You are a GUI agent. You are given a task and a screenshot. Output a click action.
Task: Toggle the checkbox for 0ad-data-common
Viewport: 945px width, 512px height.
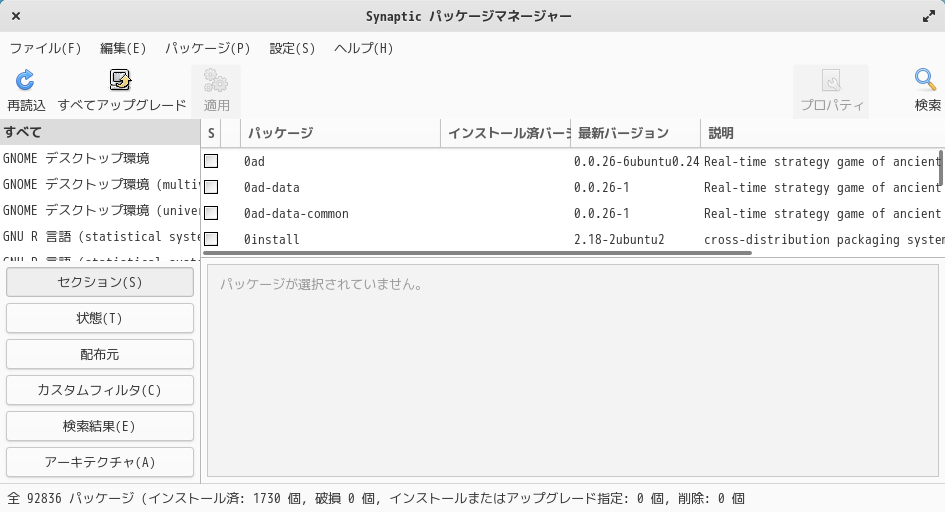coord(211,213)
